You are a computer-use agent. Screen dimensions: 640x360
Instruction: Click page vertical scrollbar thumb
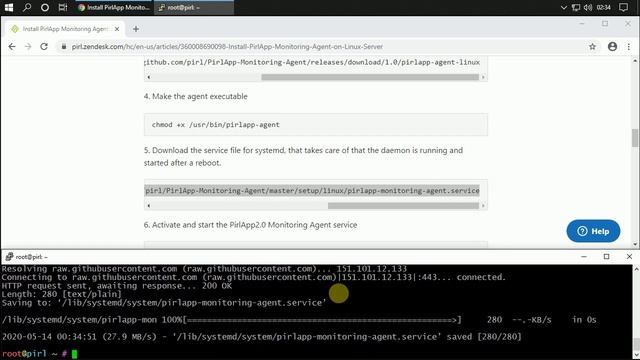pyautogui.click(x=635, y=138)
